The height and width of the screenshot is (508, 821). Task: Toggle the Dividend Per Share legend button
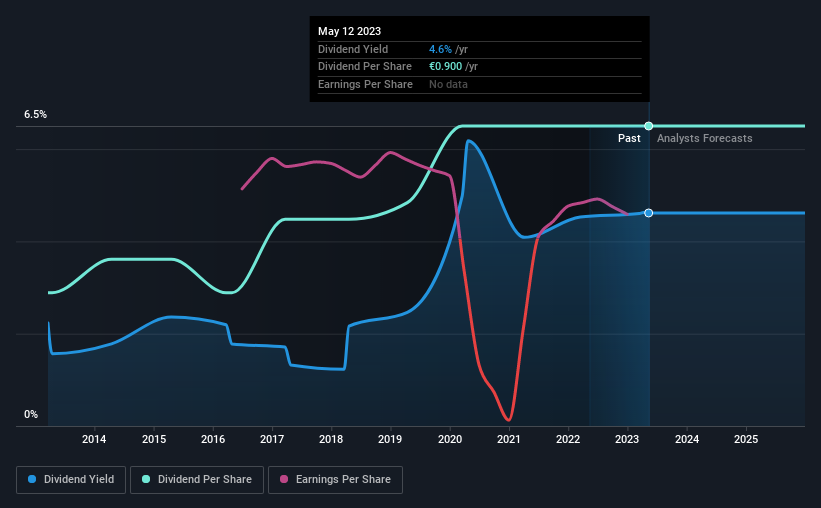pos(197,480)
